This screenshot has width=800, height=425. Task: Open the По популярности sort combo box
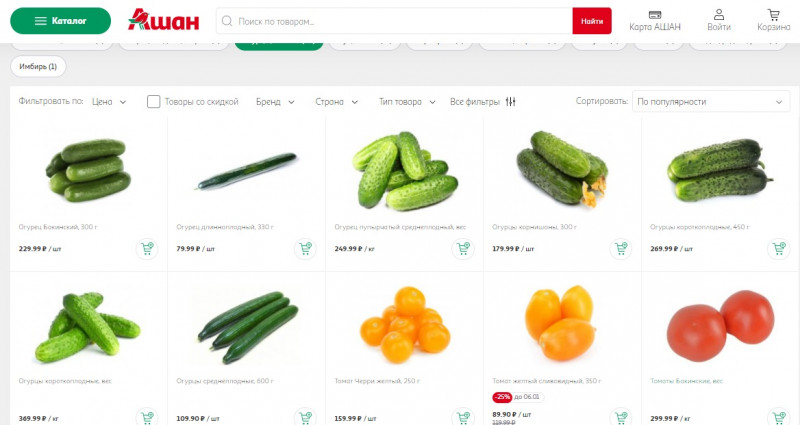pos(711,102)
